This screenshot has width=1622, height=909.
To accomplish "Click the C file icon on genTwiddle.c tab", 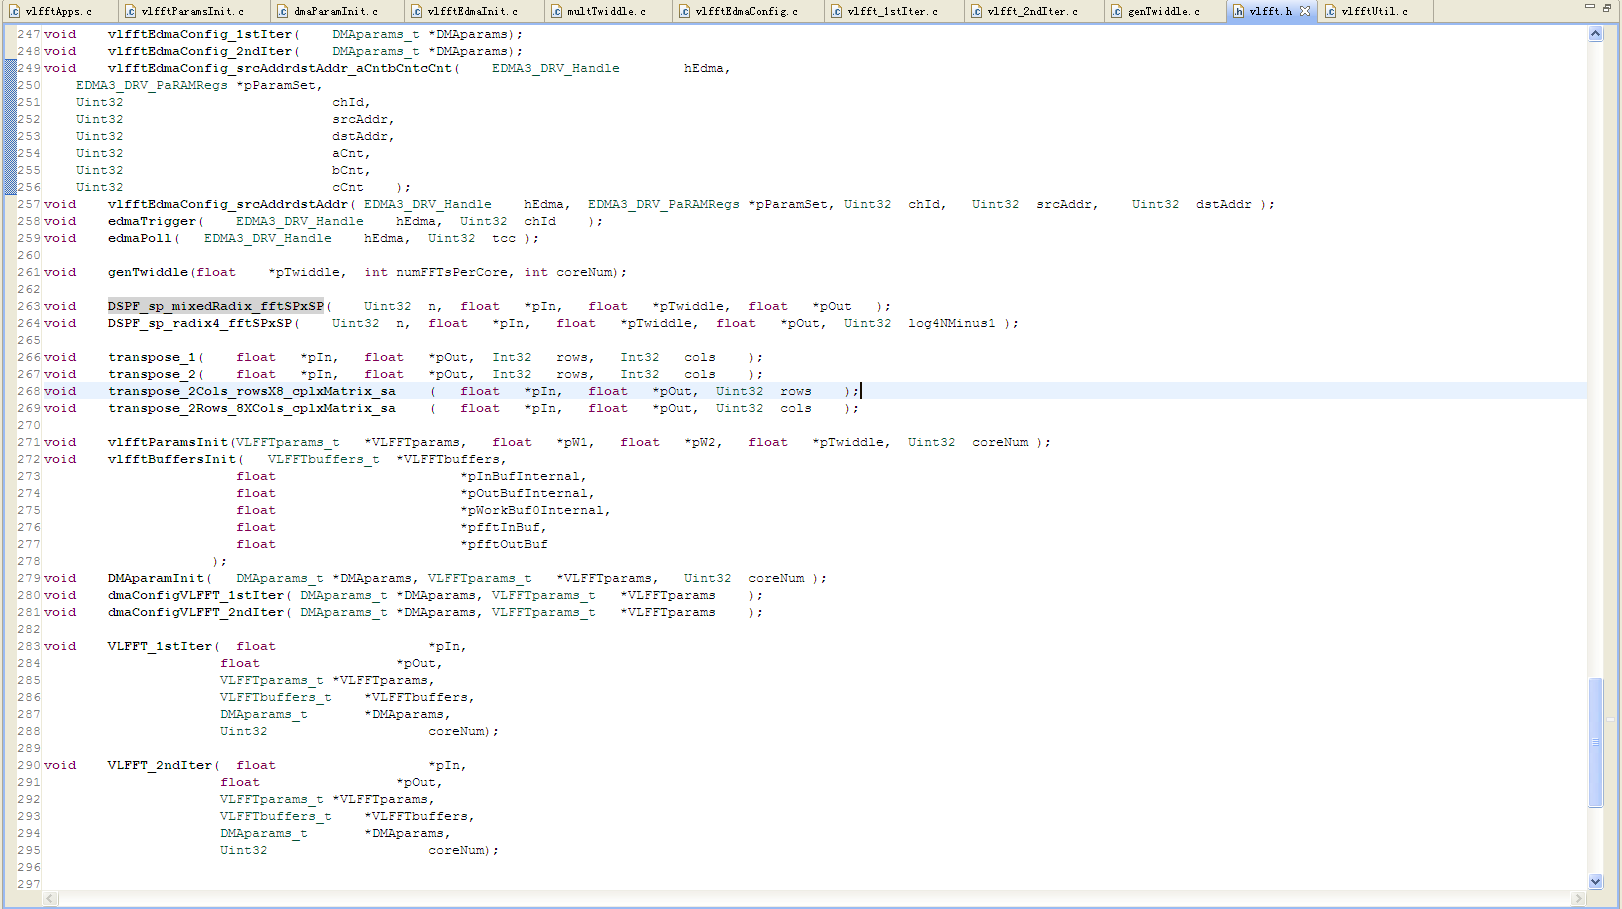I will 1117,11.
